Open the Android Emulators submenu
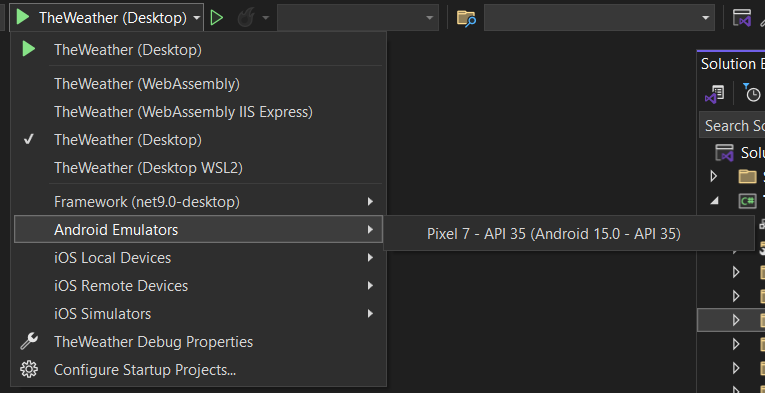 (x=199, y=229)
